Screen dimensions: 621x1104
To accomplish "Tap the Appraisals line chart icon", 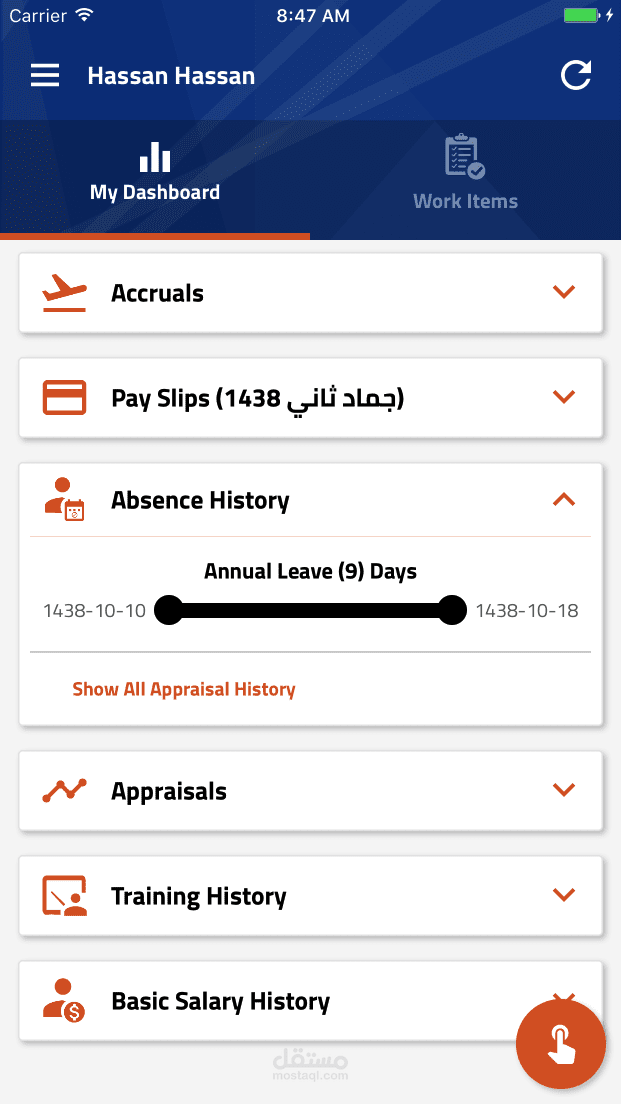I will [x=64, y=791].
